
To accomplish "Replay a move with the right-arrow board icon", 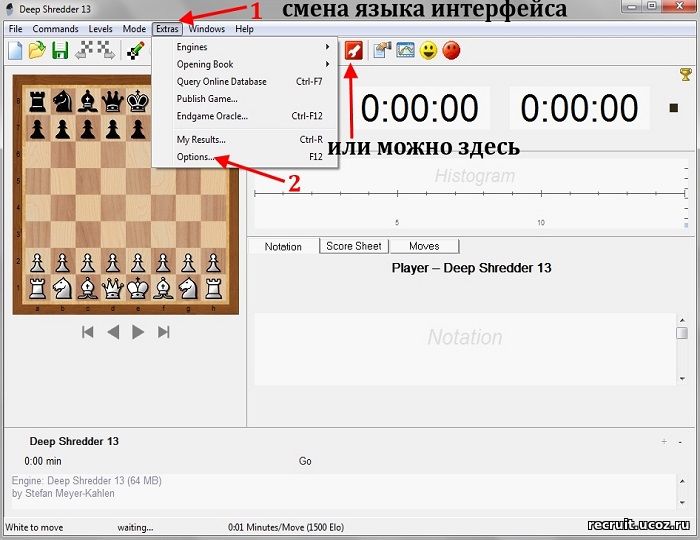I will (106, 50).
